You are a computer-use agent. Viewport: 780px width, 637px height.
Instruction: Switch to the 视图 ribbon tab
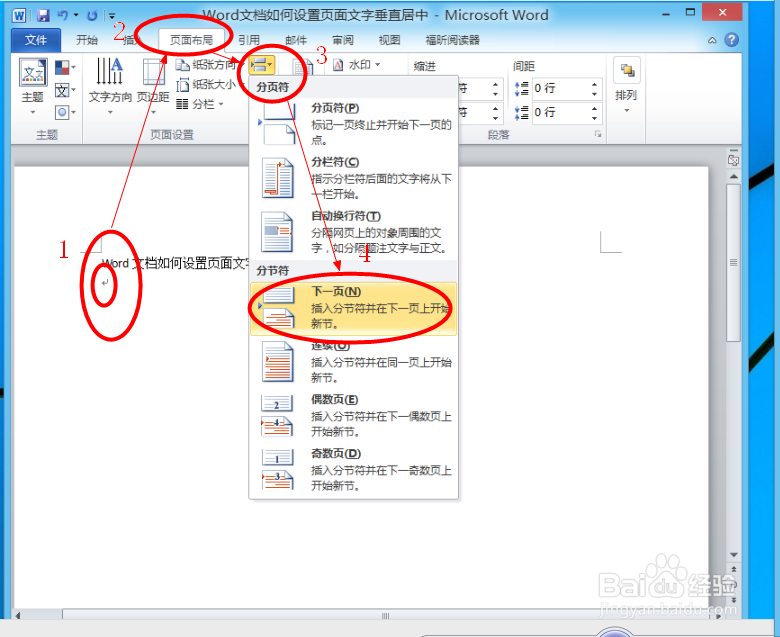(390, 40)
